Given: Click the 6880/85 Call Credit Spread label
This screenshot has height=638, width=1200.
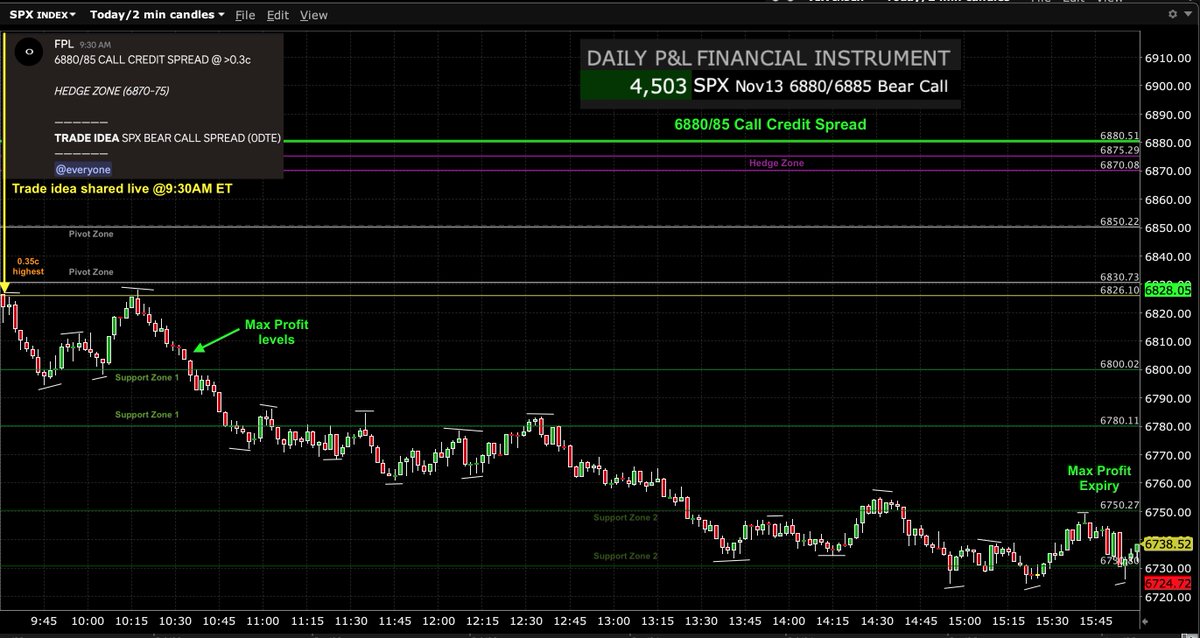Looking at the screenshot, I should (768, 124).
